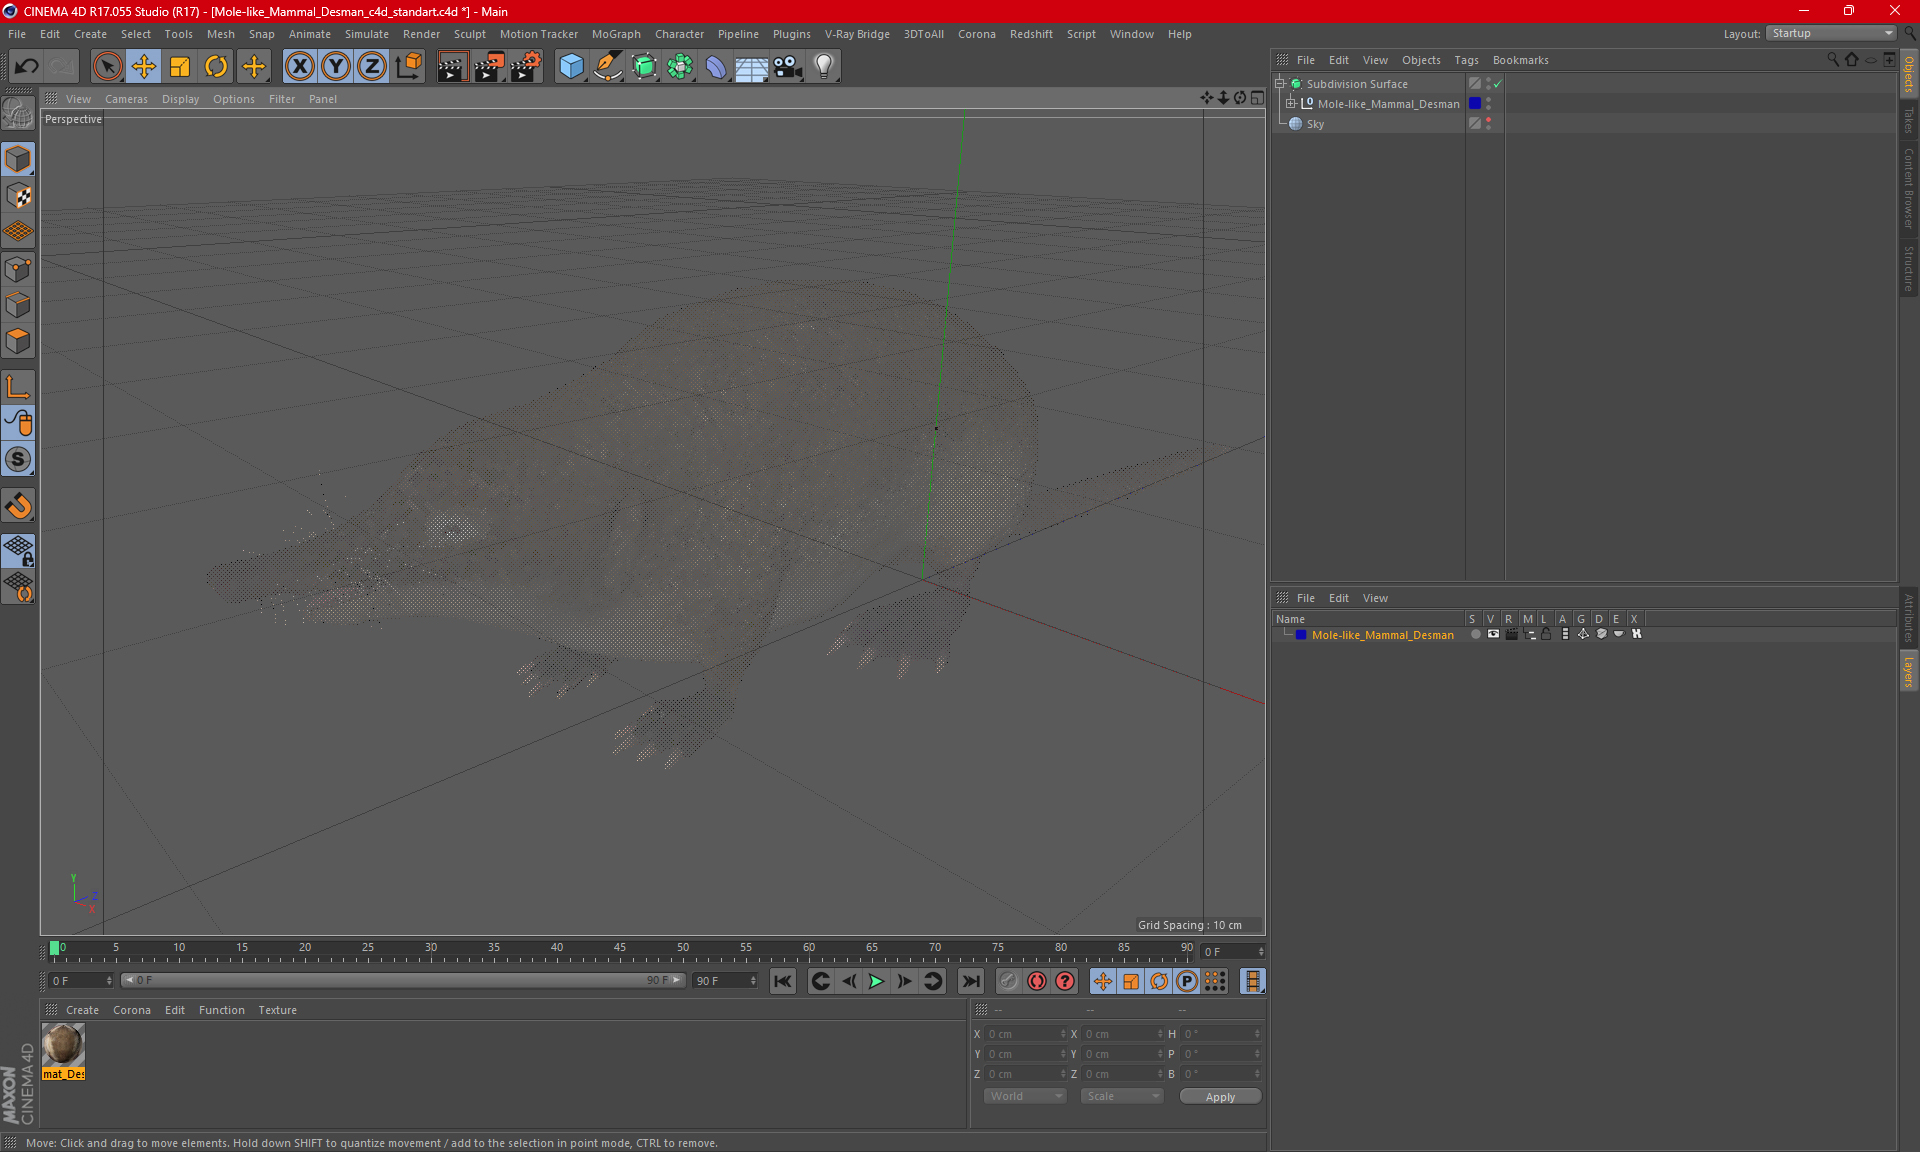Click frame 45 on timeline ruler

click(620, 948)
